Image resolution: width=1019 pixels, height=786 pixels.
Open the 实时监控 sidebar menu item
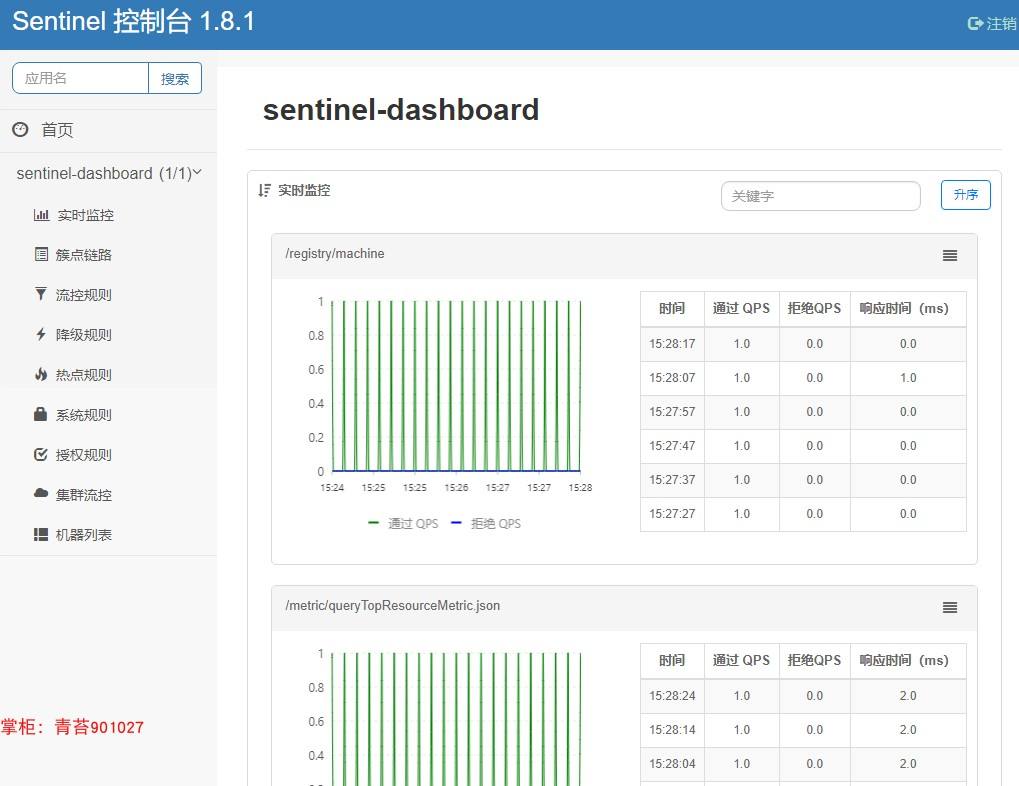click(x=85, y=215)
